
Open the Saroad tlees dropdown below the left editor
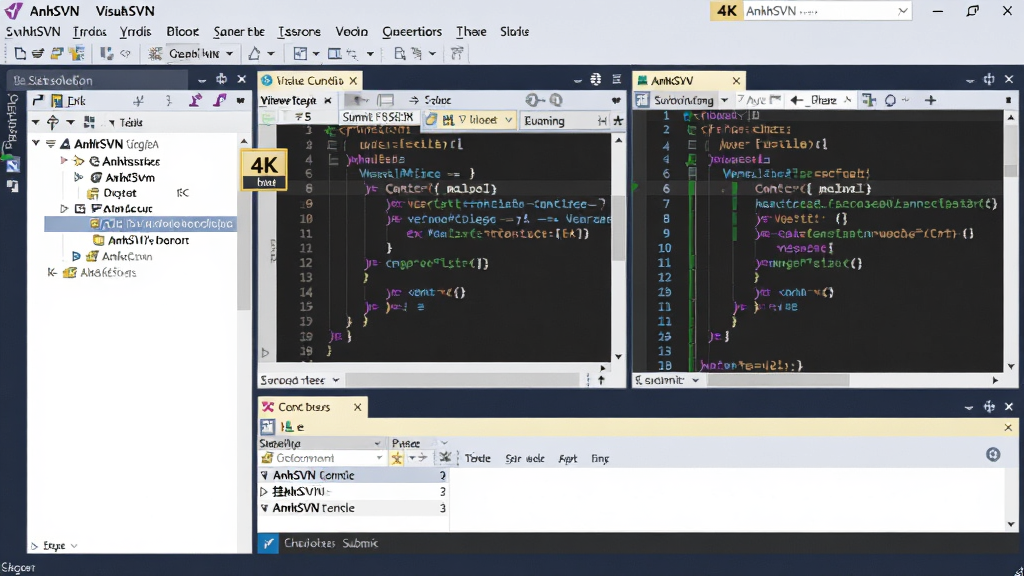(300, 379)
